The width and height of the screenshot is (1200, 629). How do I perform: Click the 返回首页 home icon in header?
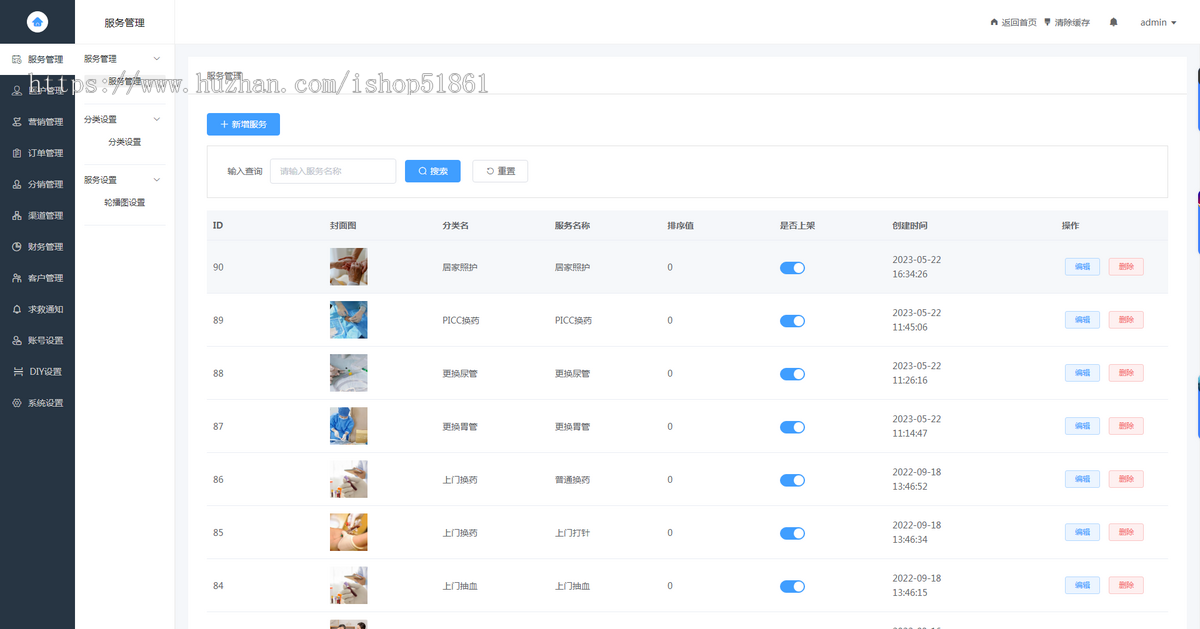[994, 22]
